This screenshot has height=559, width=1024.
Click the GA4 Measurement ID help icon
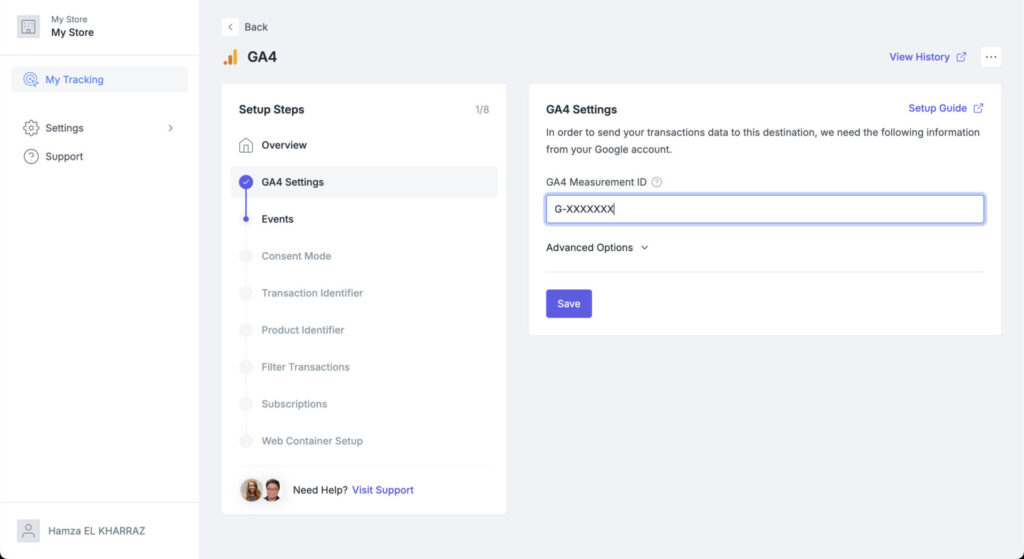point(657,182)
